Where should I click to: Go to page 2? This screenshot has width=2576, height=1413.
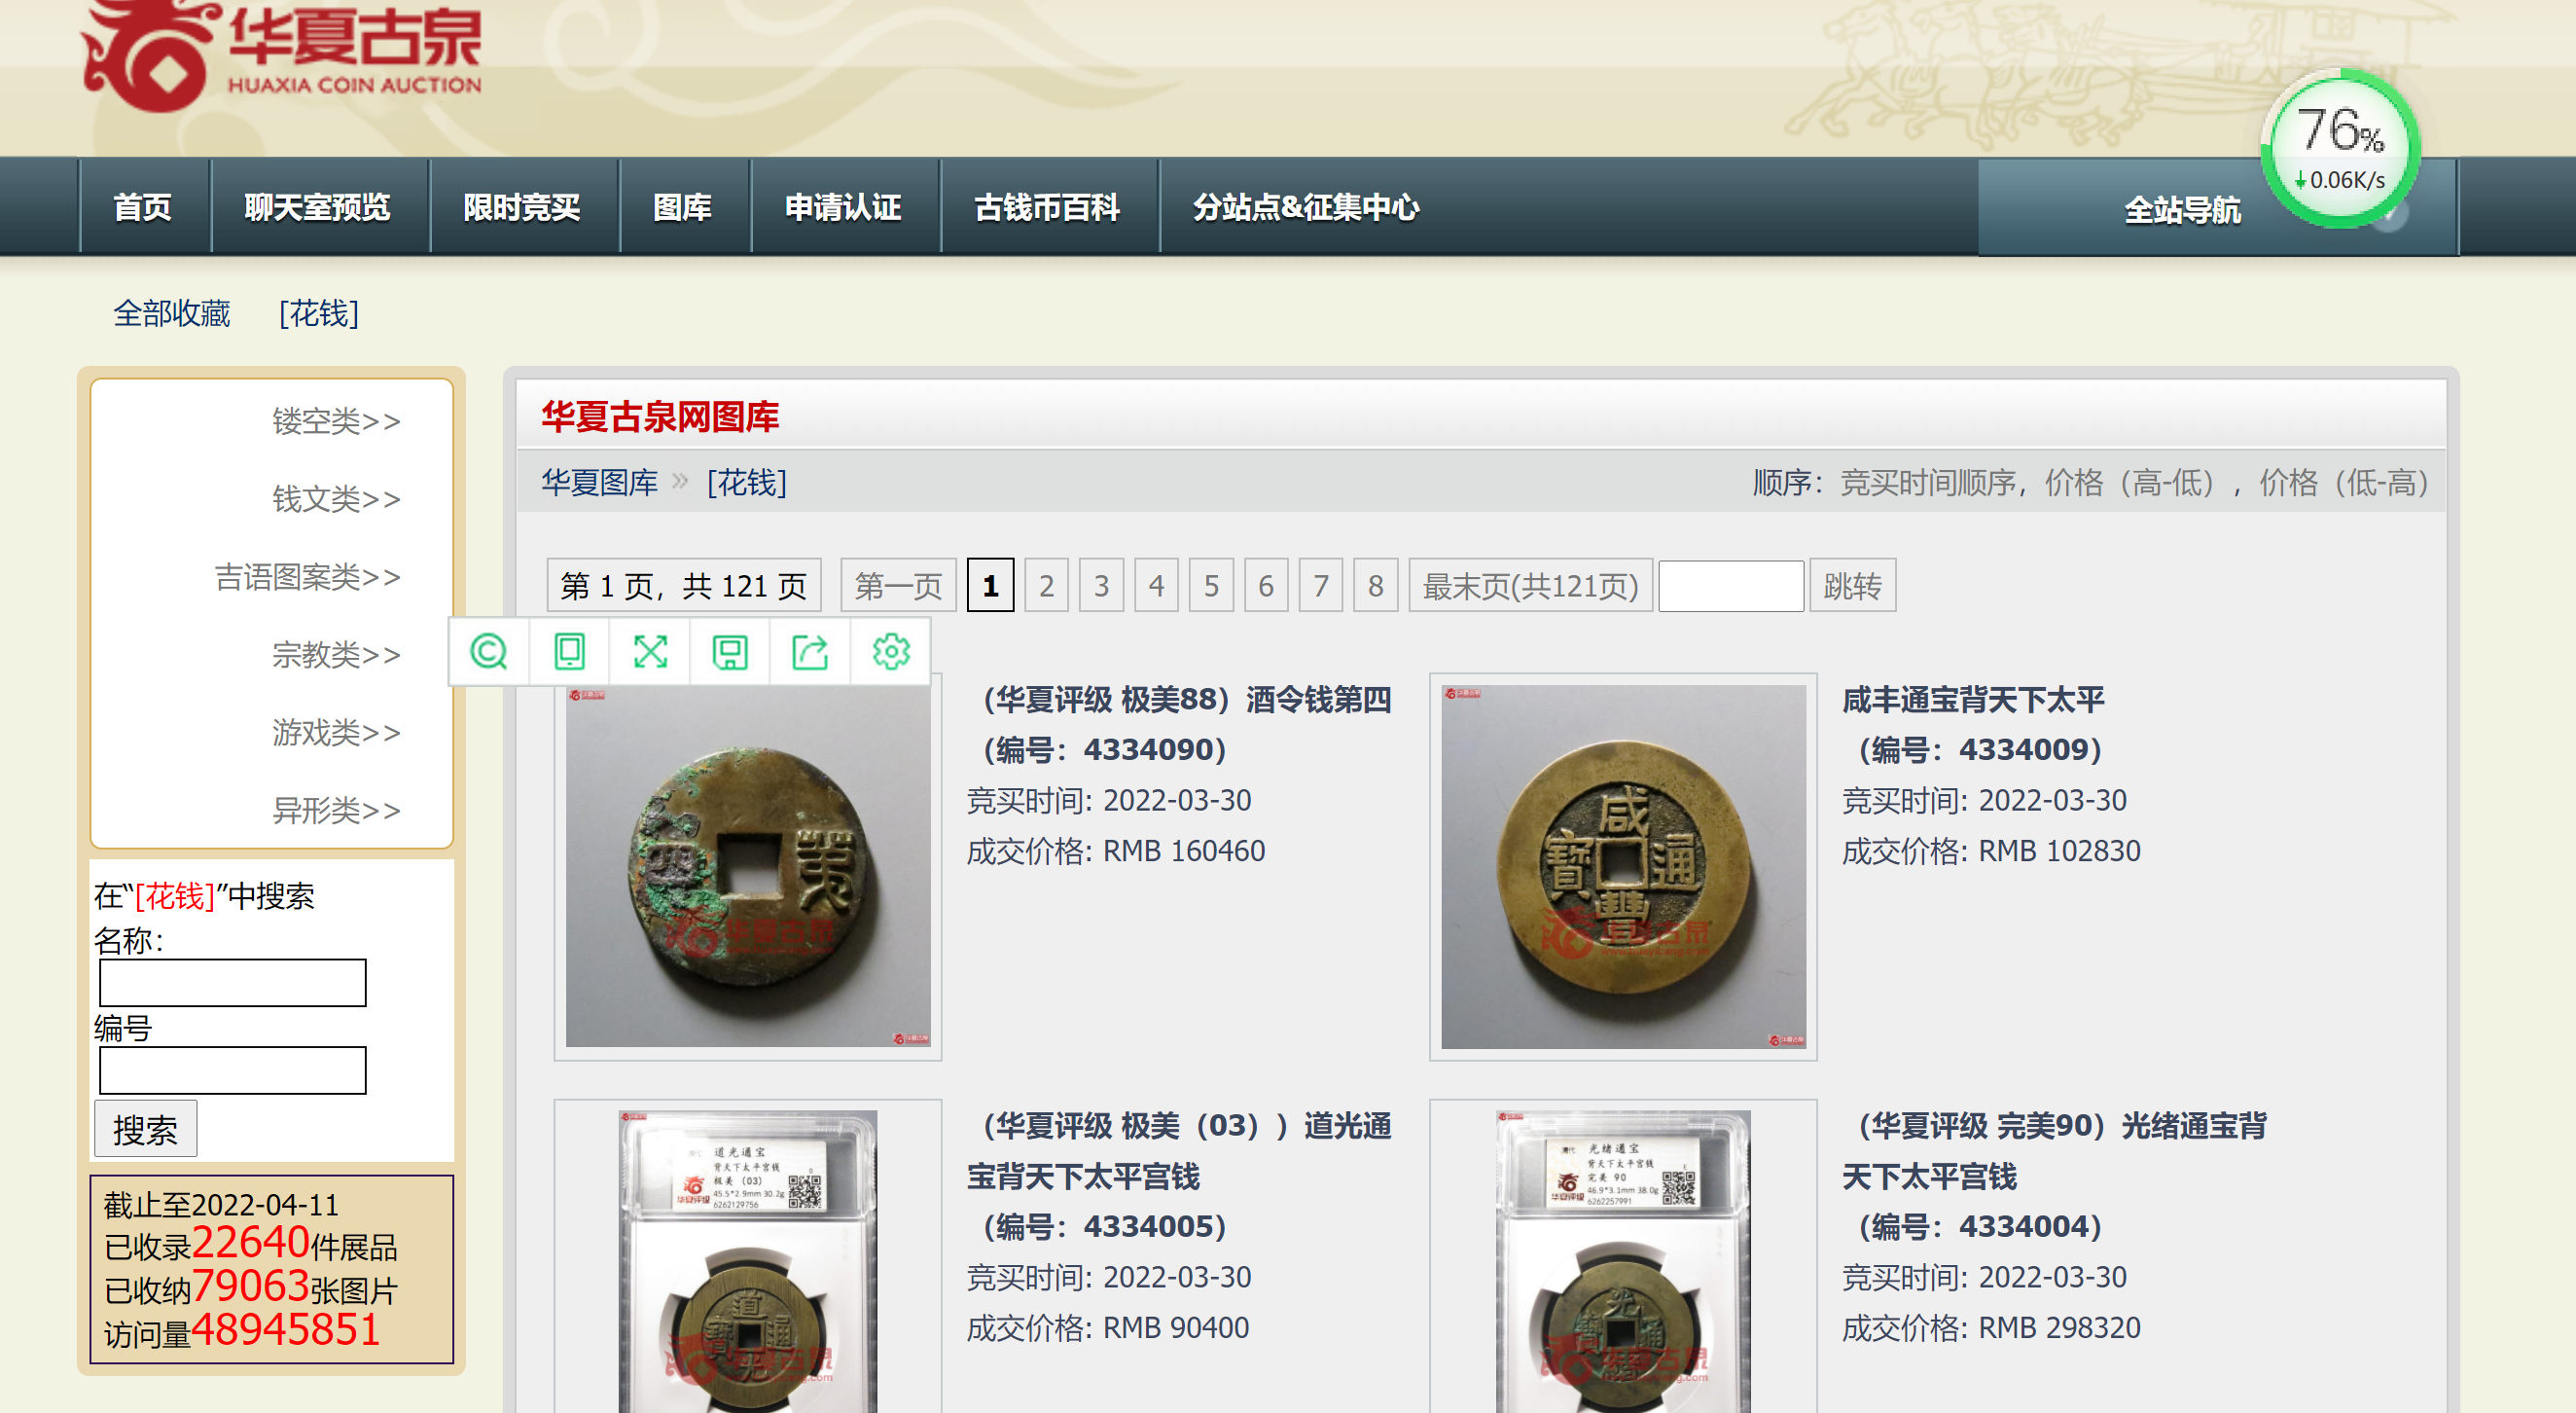click(x=1046, y=585)
